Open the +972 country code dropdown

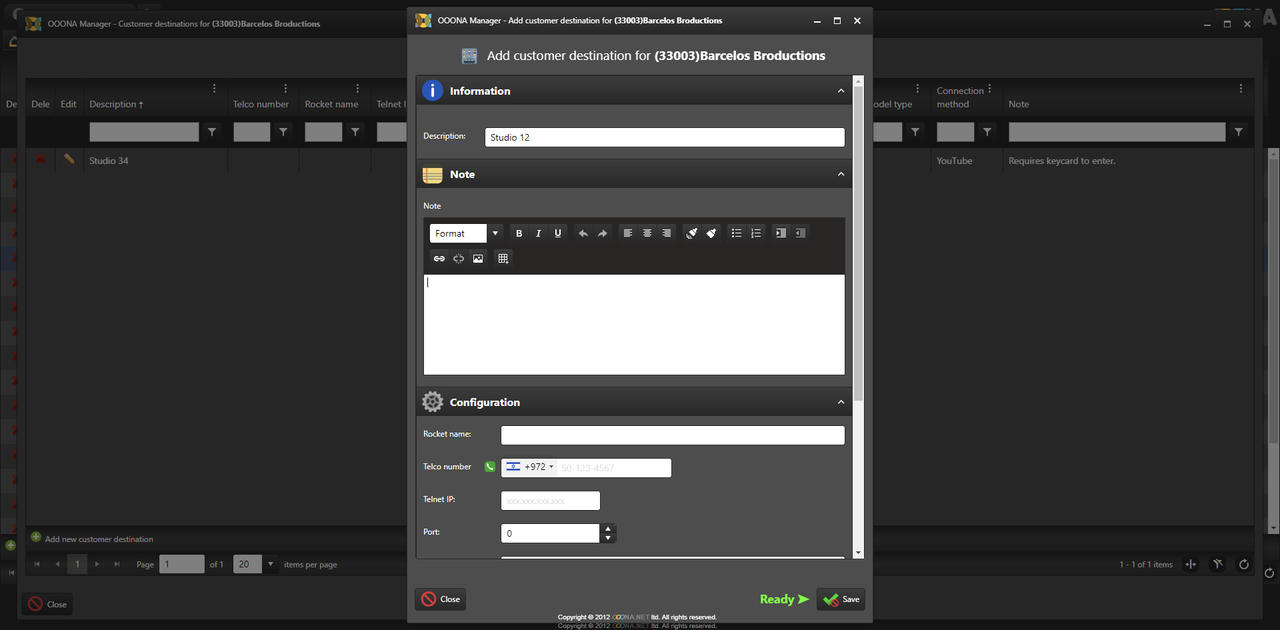click(x=530, y=467)
